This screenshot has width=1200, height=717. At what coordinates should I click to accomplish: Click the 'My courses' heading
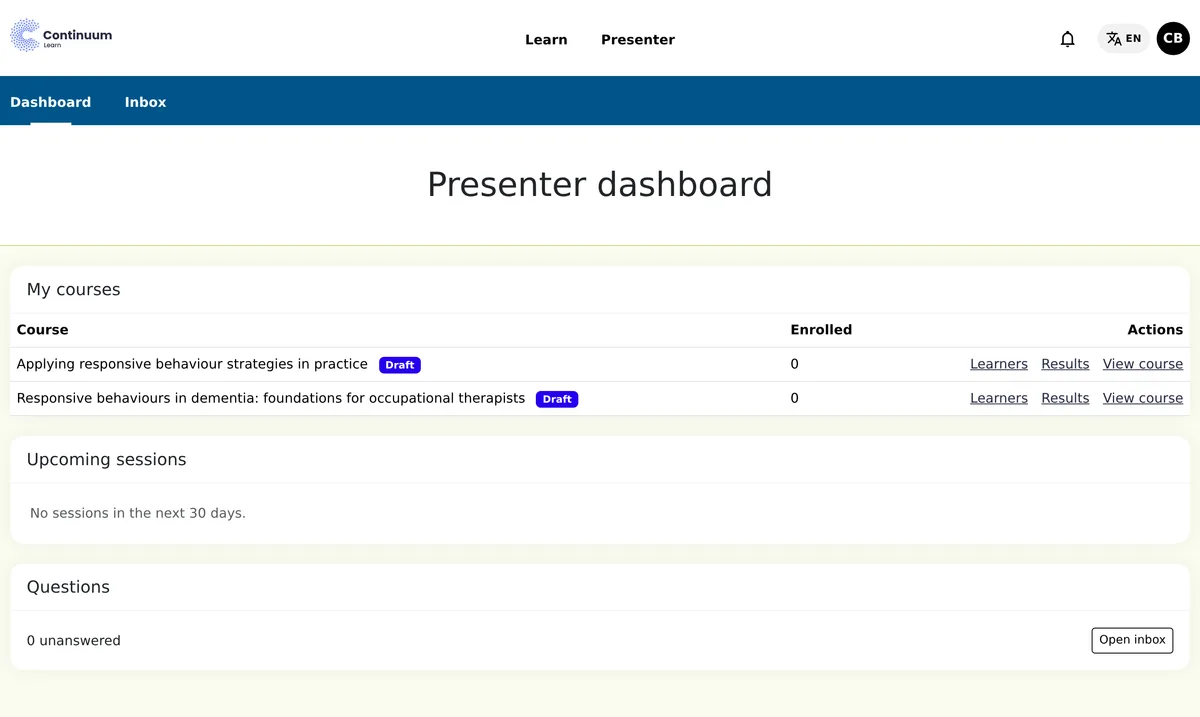(73, 289)
